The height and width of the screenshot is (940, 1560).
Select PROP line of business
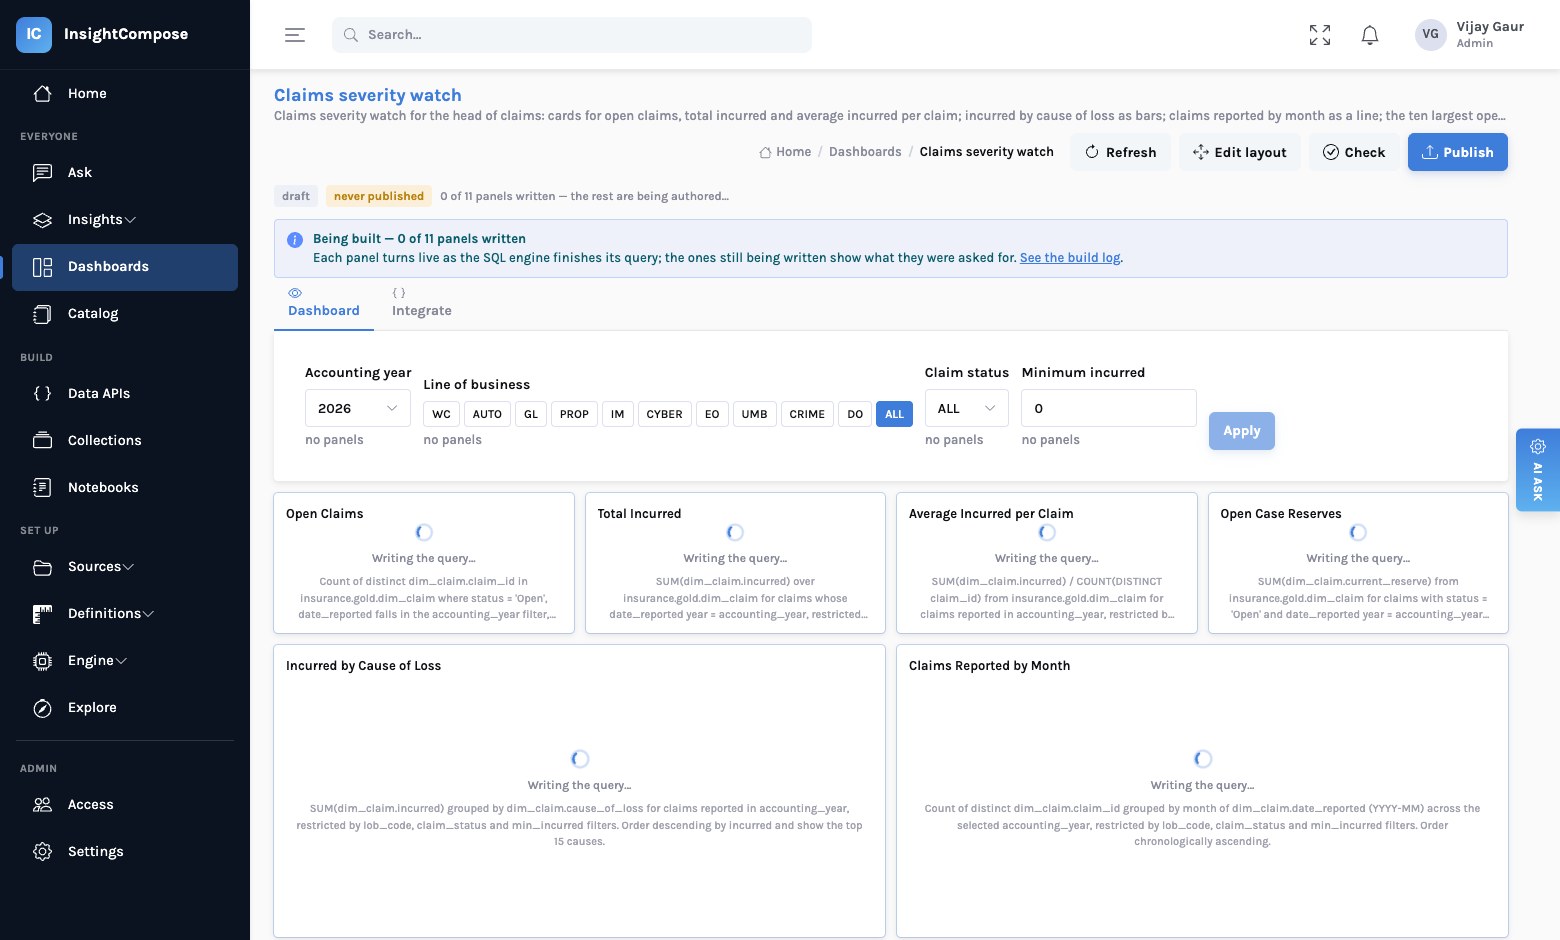click(x=574, y=414)
